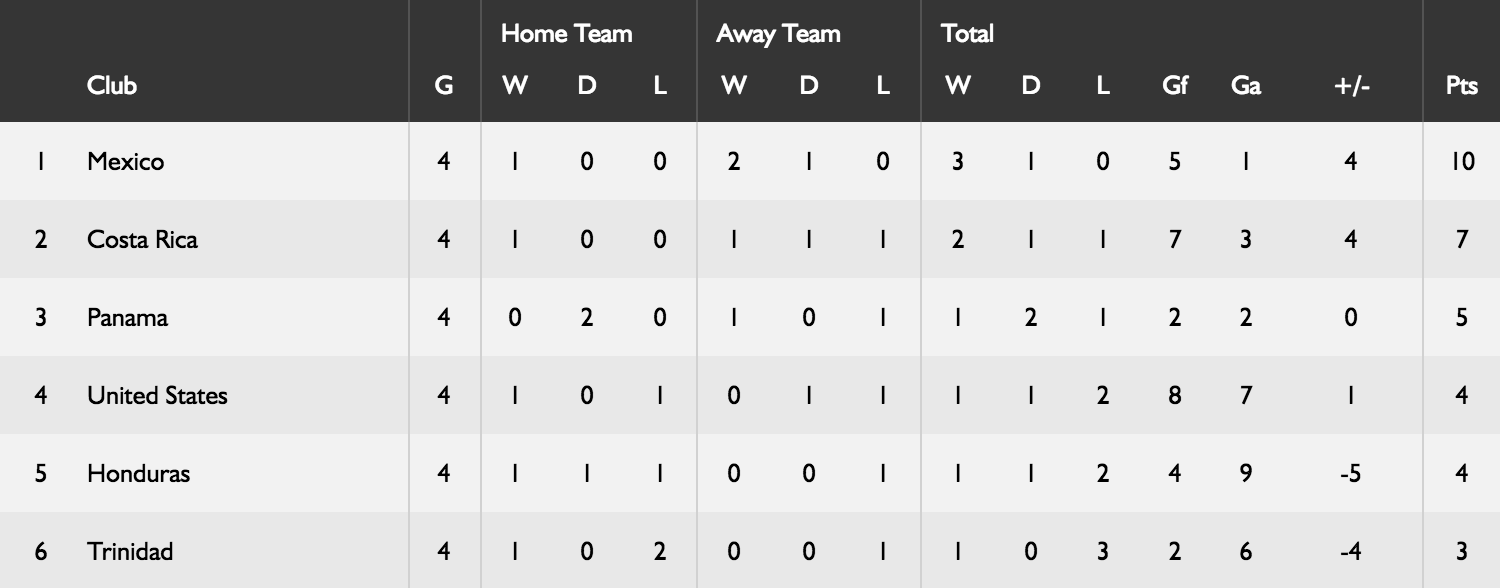Click the Ga column header
This screenshot has height=588, width=1500.
[1245, 86]
